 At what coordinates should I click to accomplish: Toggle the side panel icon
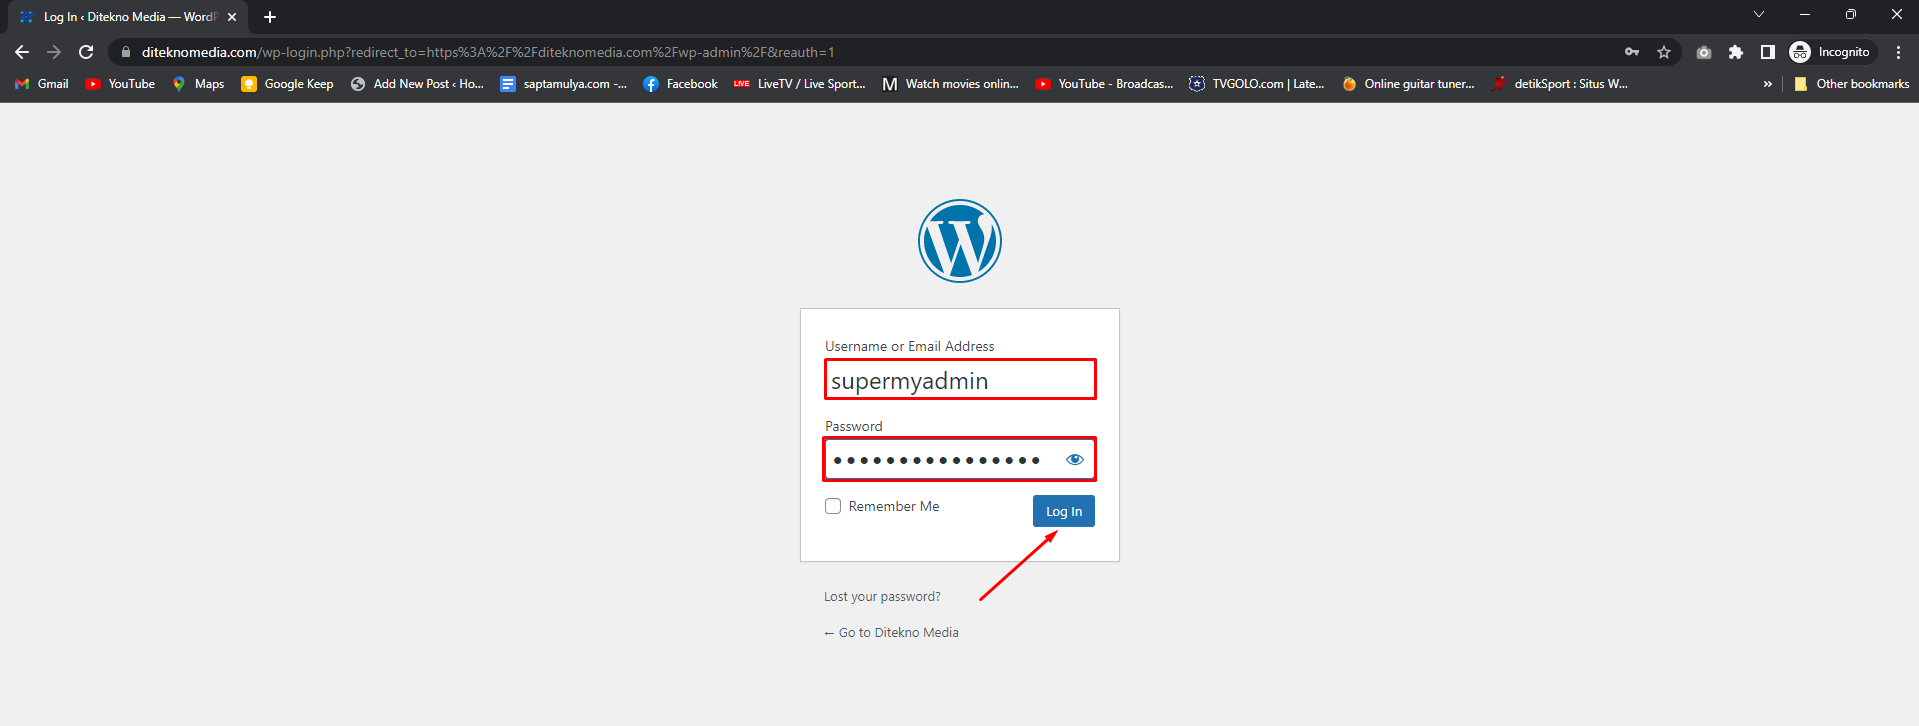[1768, 52]
